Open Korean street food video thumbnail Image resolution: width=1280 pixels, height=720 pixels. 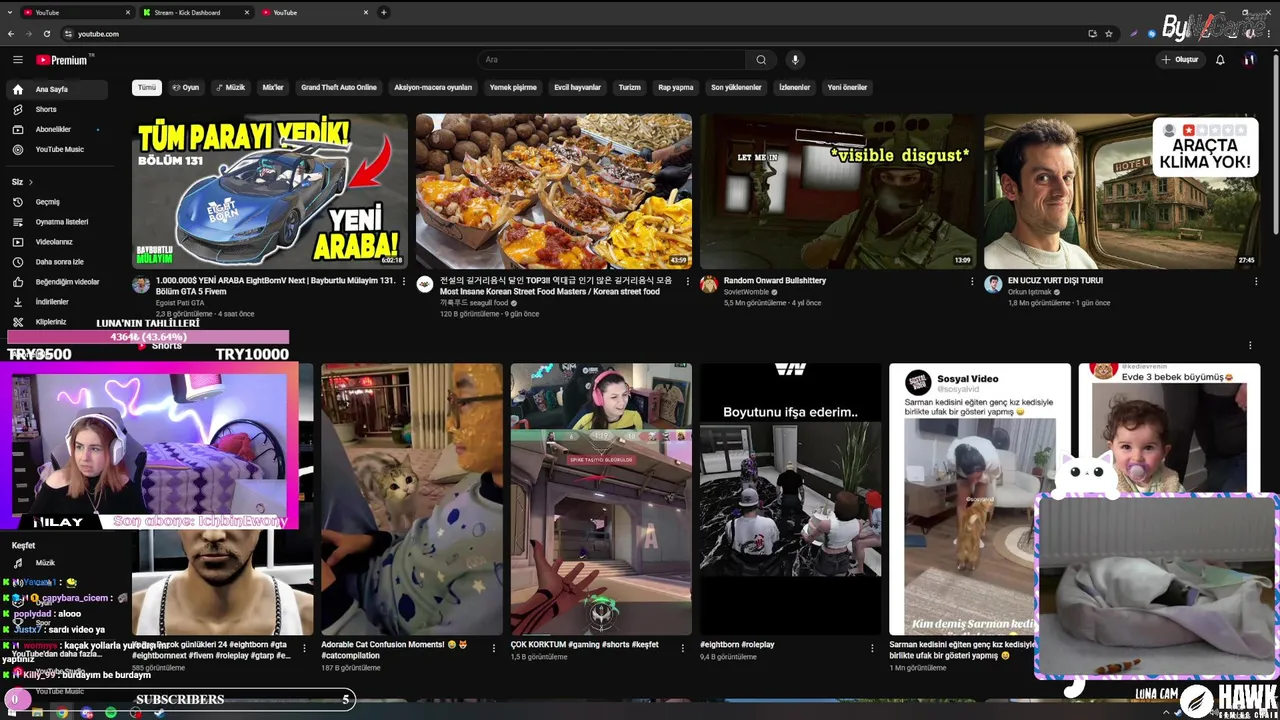tap(554, 191)
